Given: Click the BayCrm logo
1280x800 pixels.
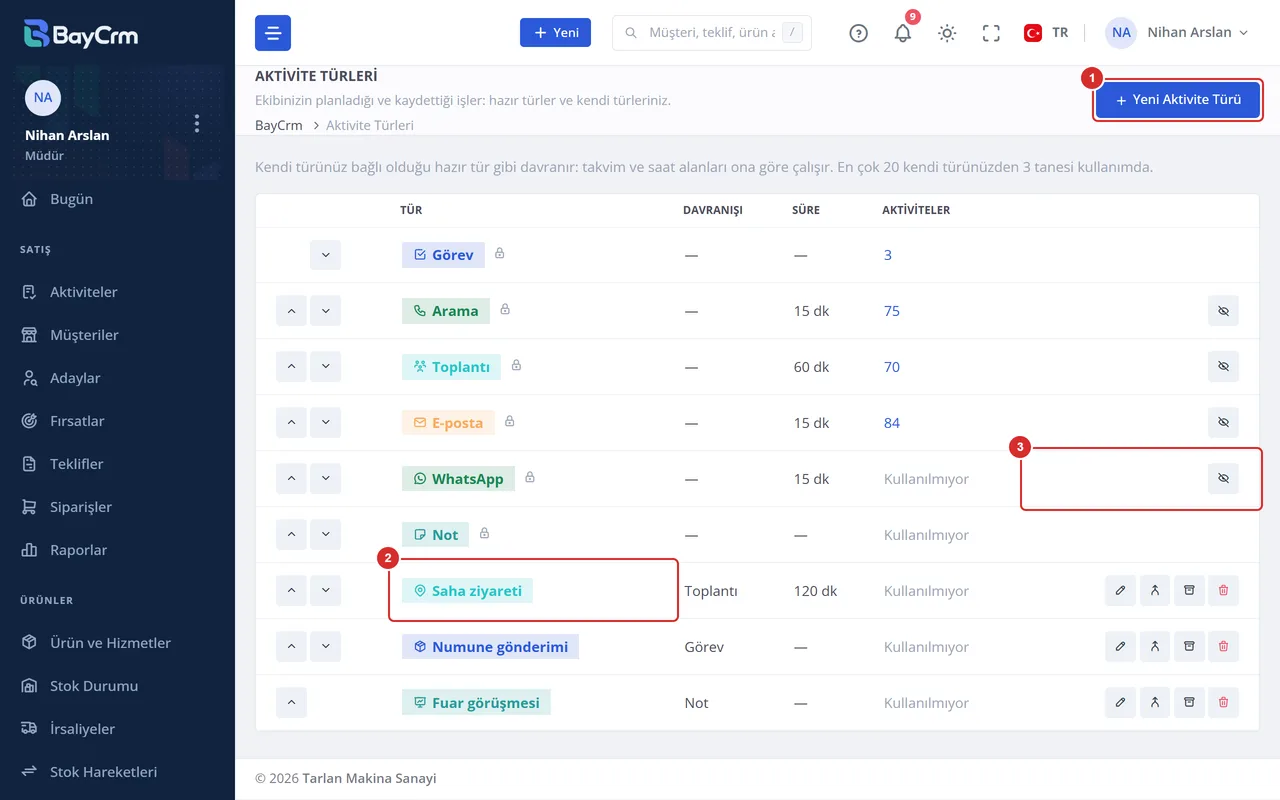Looking at the screenshot, I should pos(81,34).
